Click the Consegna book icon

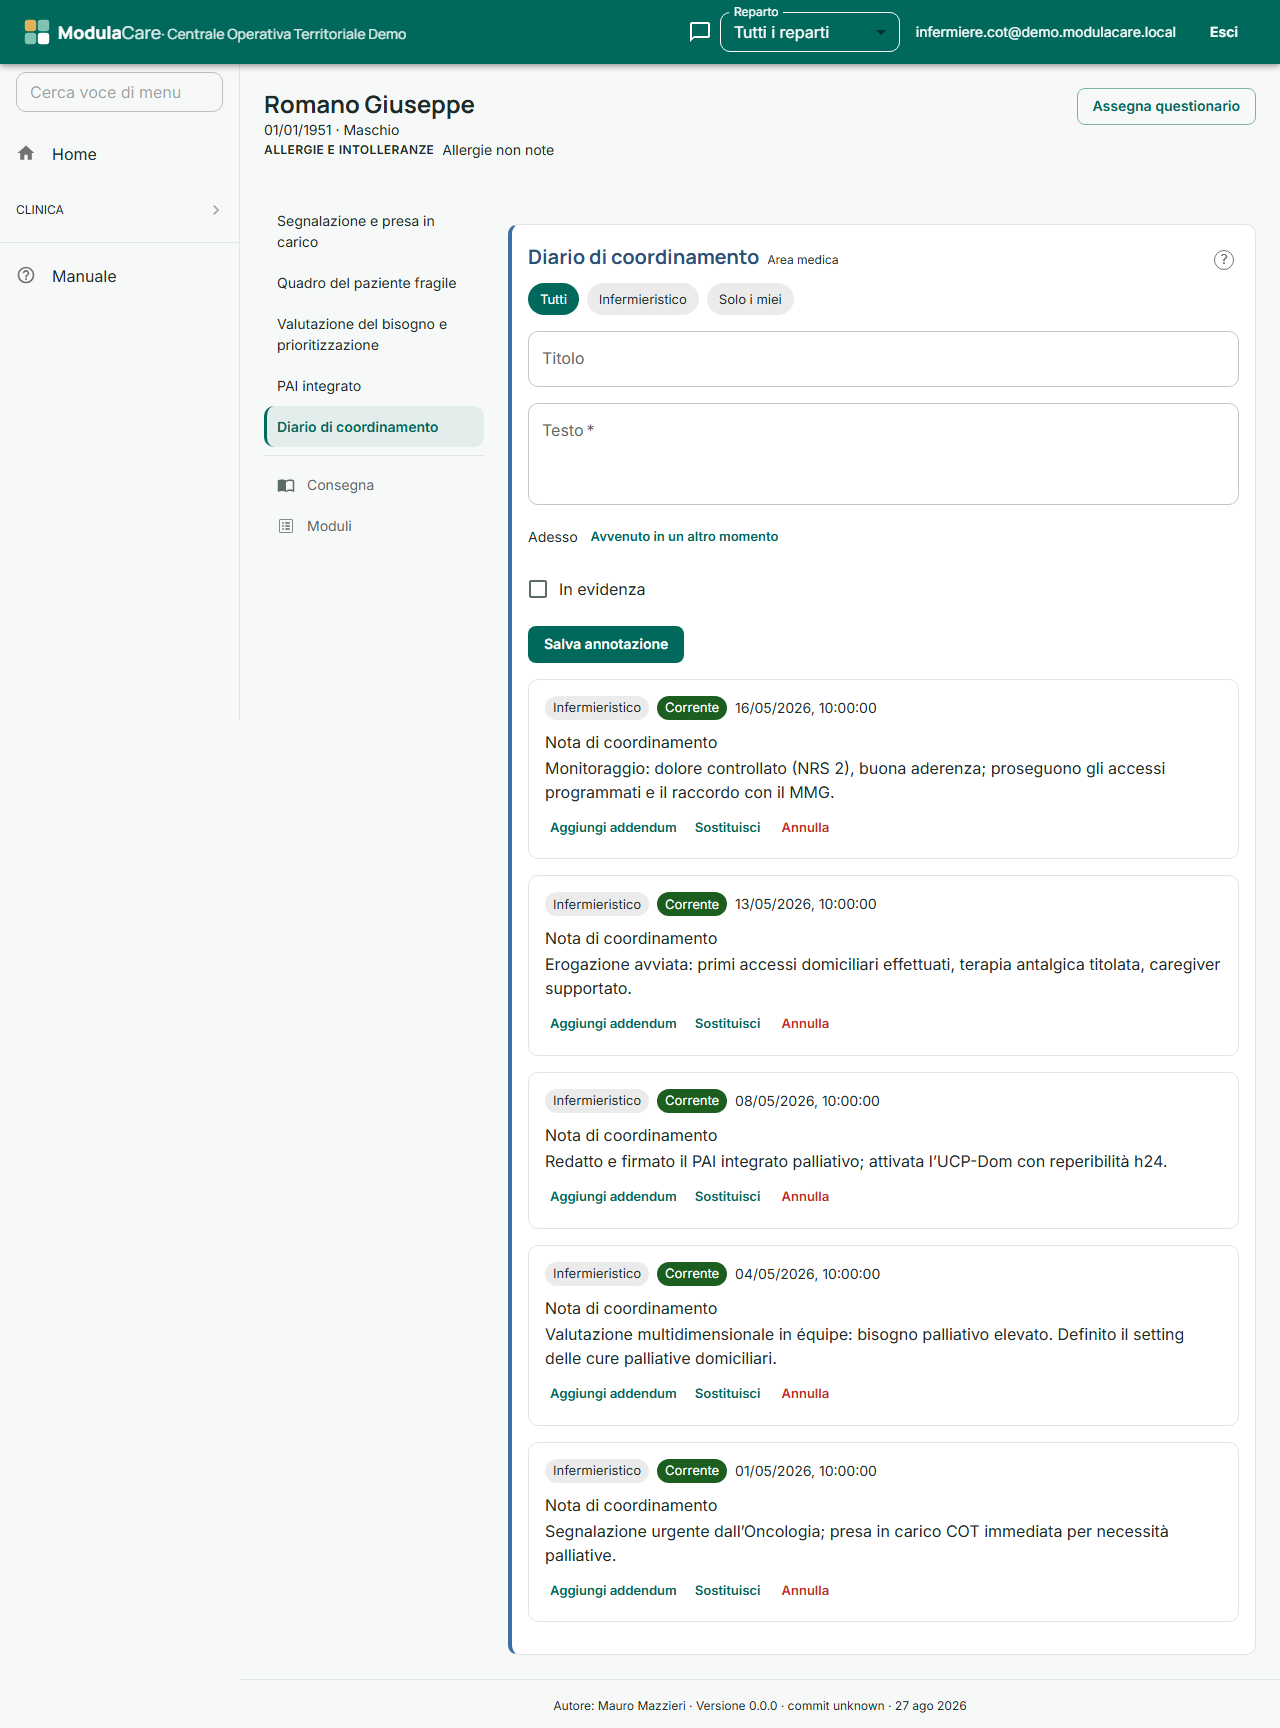(286, 485)
